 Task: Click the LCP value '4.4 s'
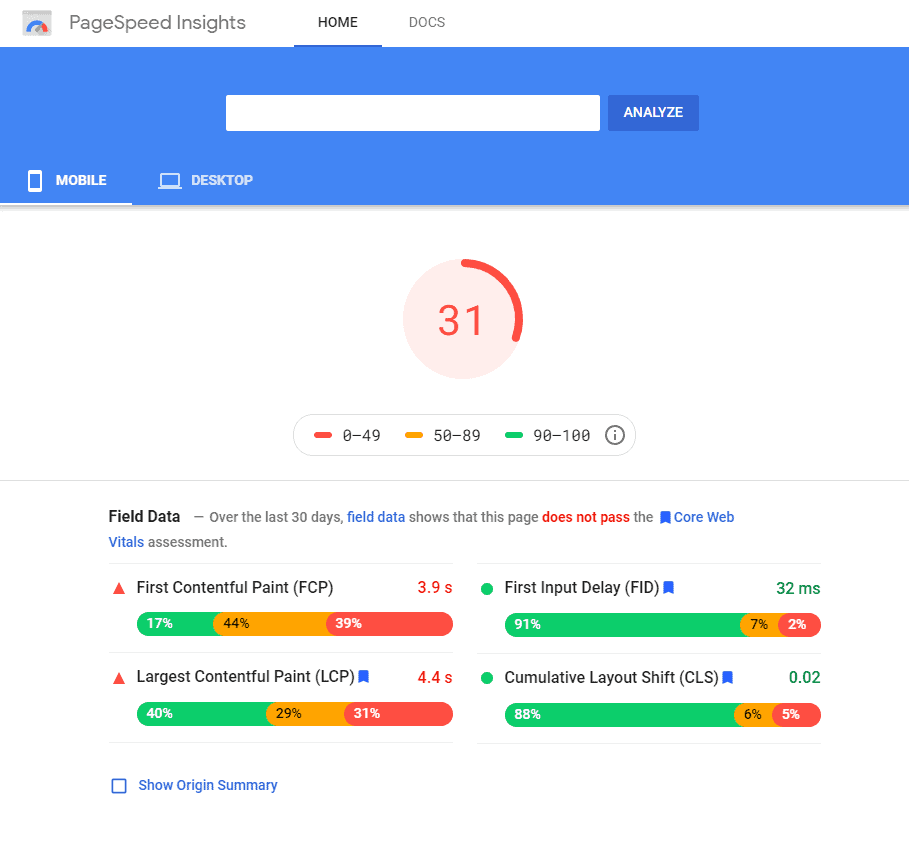coord(435,677)
